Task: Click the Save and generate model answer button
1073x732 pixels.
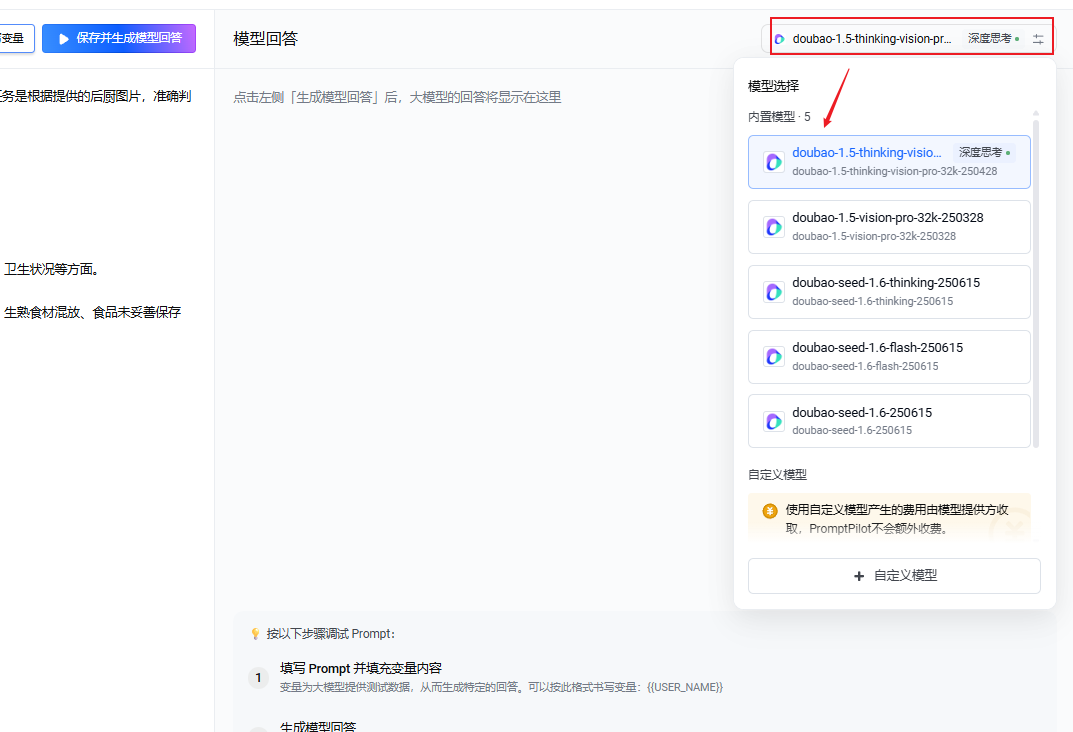Action: [119, 38]
